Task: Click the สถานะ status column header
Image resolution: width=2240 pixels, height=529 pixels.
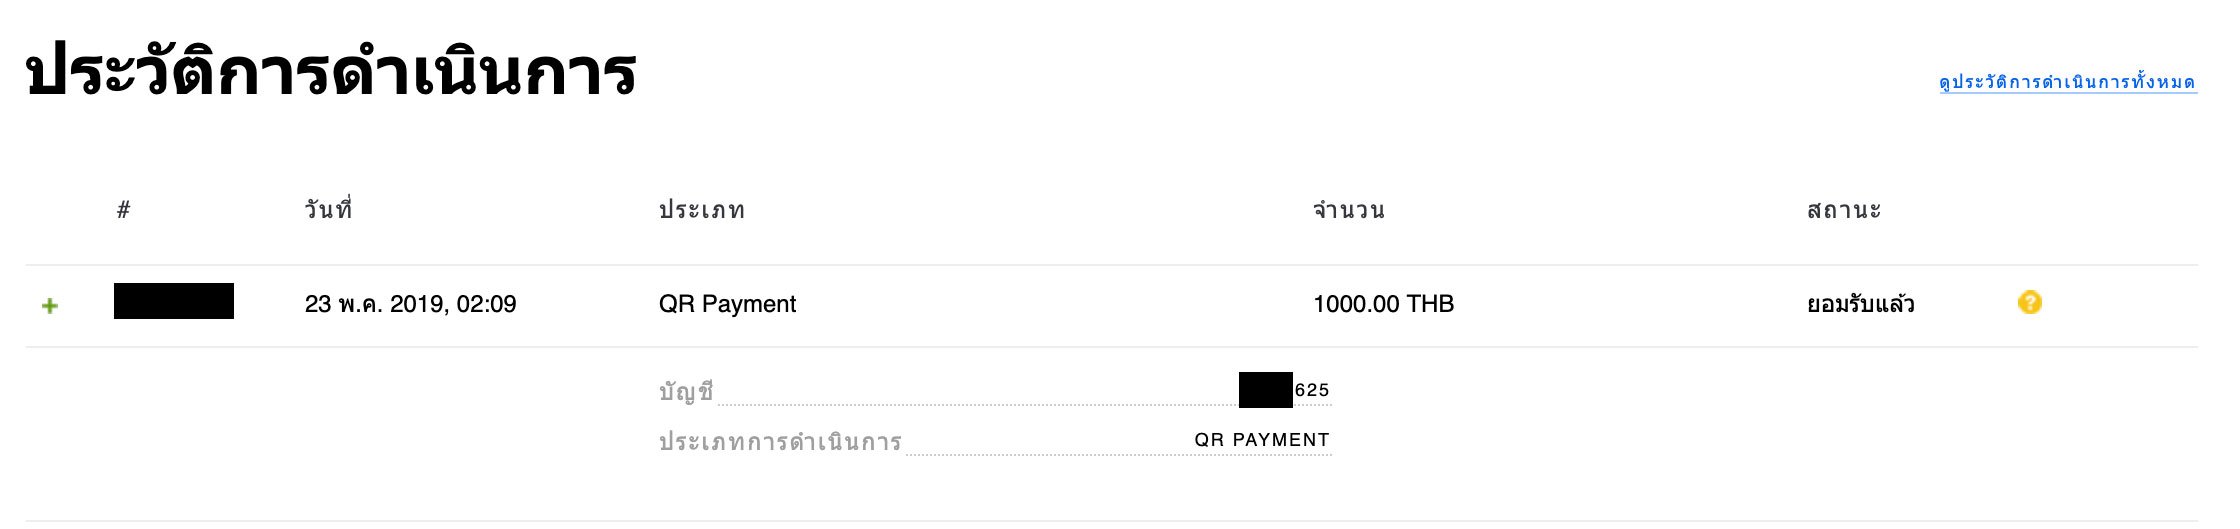Action: tap(1844, 210)
